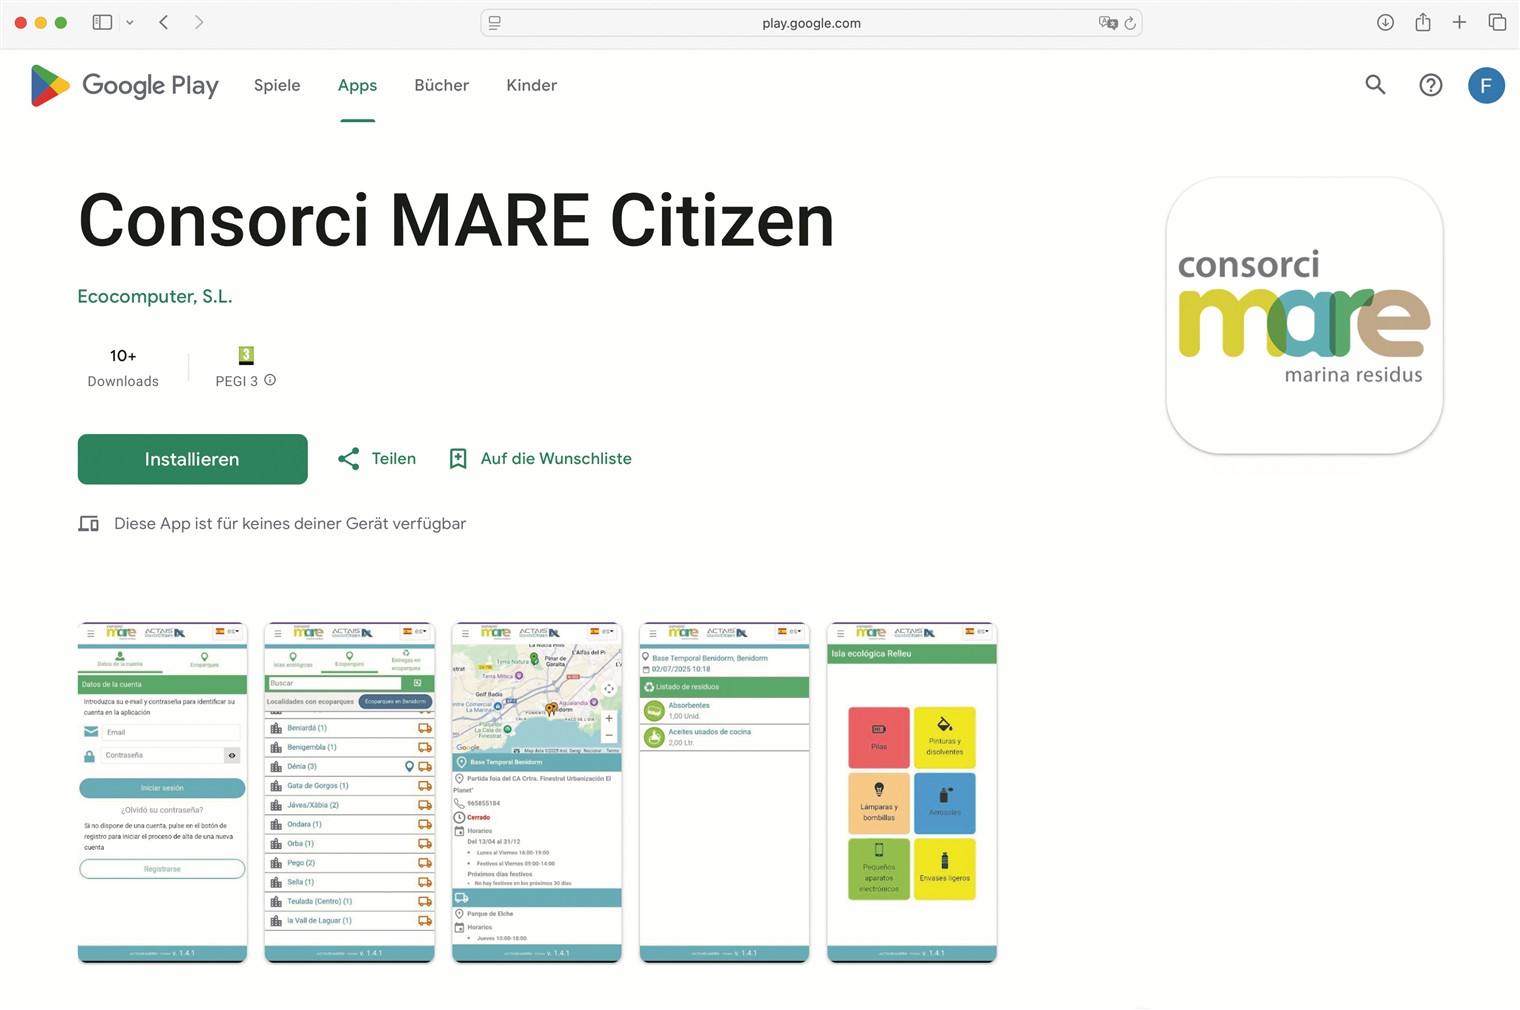Click the PEGI 3 info icon
Image resolution: width=1520 pixels, height=1010 pixels.
(x=270, y=381)
